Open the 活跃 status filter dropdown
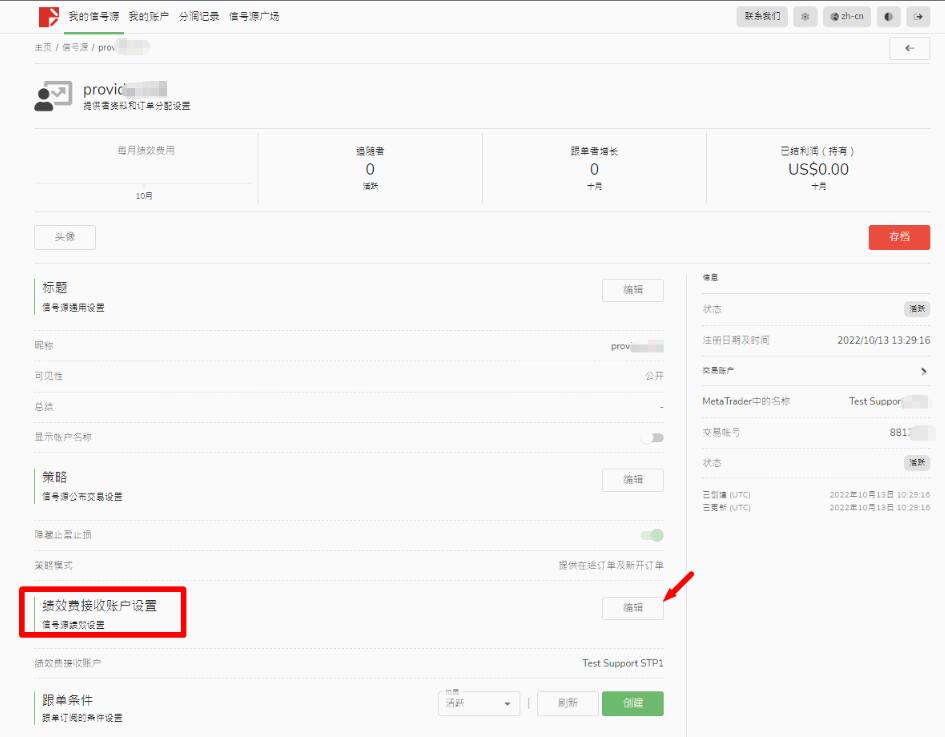Screen dimensions: 945x737 pos(479,704)
